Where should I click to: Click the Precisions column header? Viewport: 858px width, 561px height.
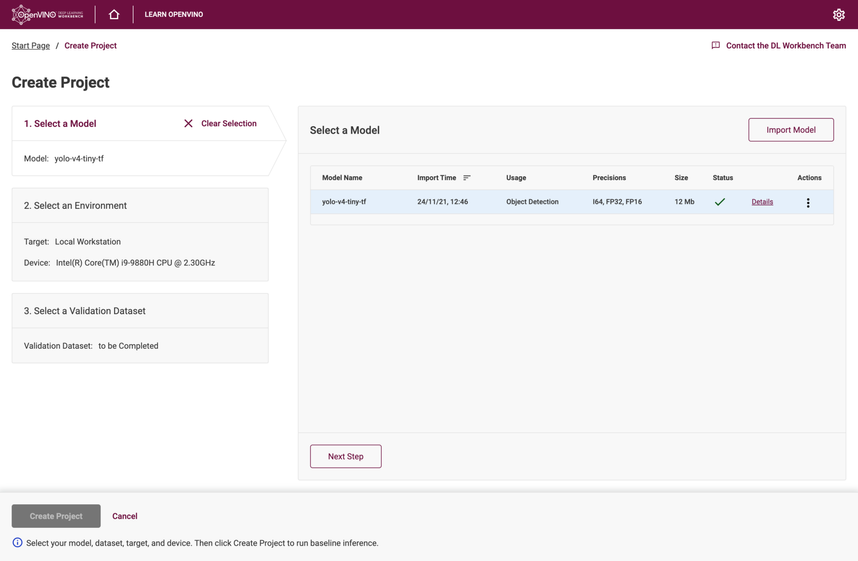click(609, 178)
